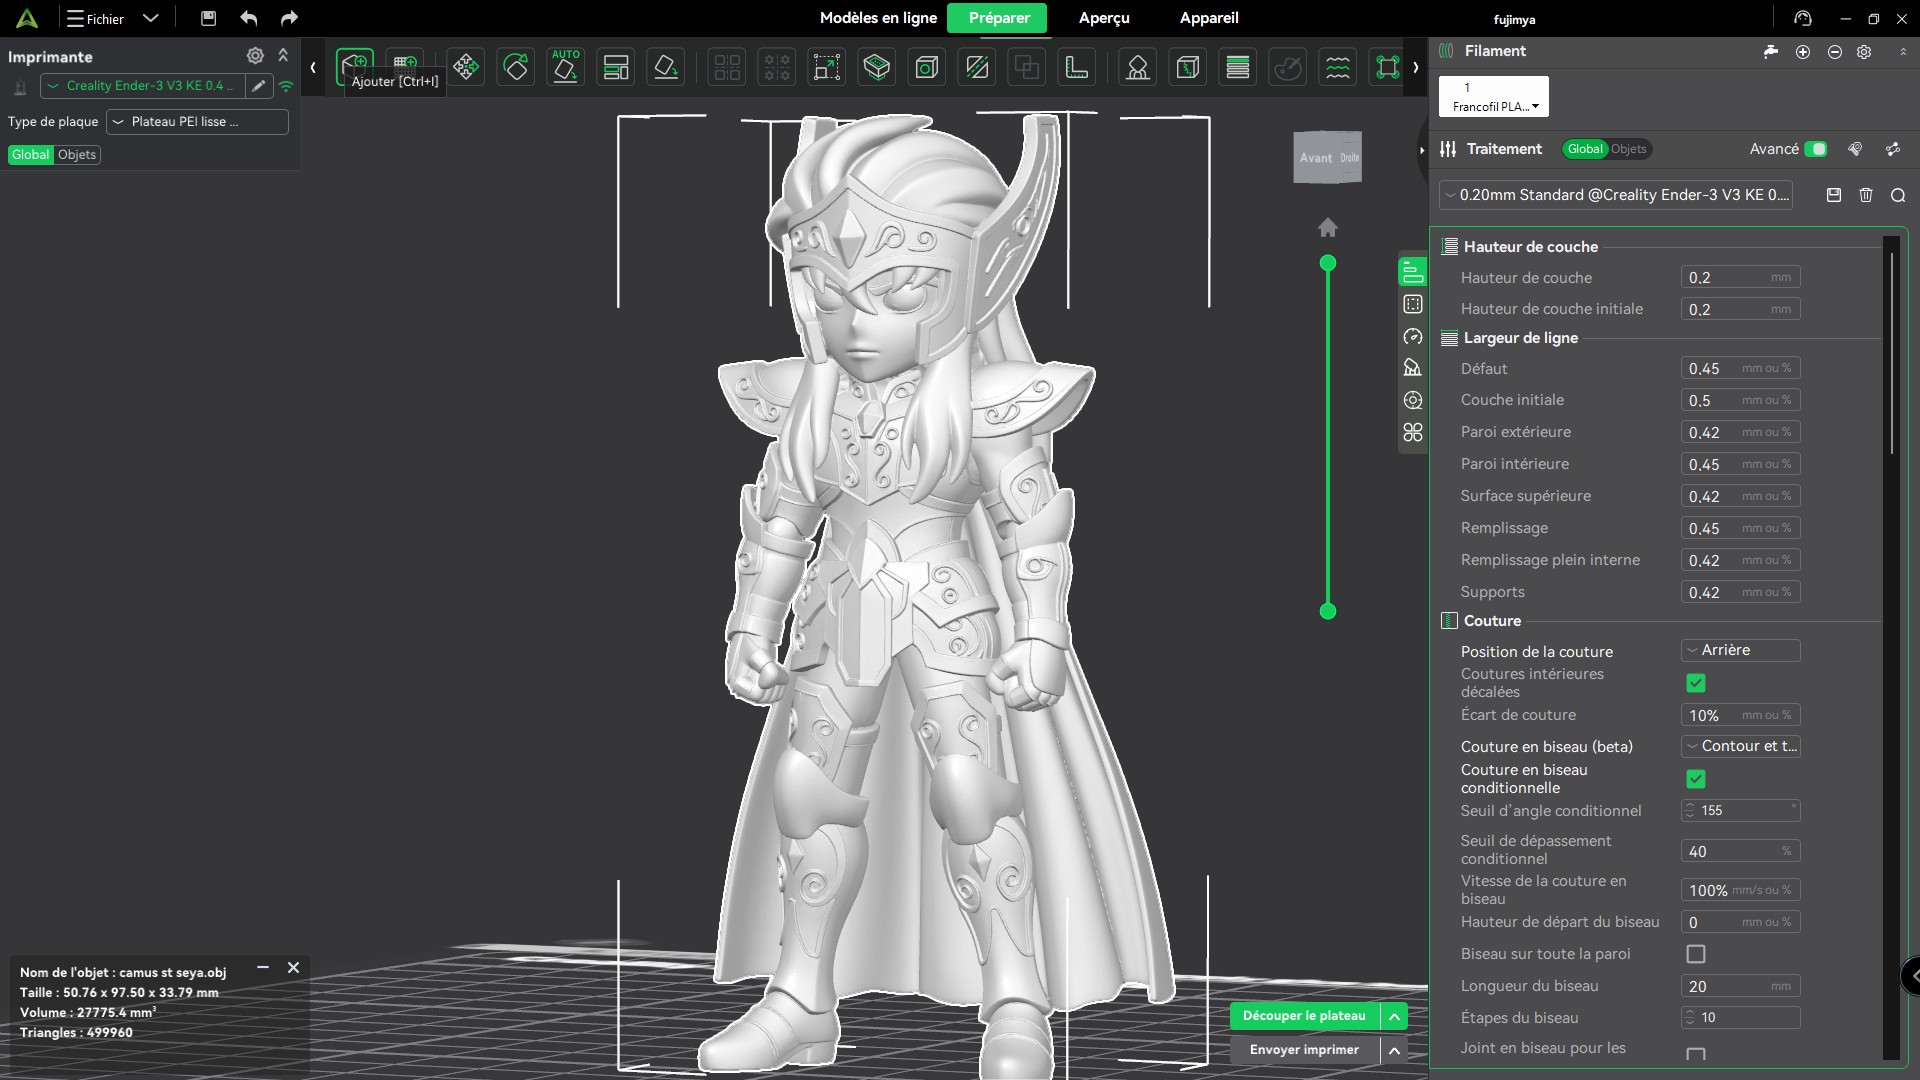Switch left panel to Objets view
The height and width of the screenshot is (1080, 1920).
(x=77, y=155)
